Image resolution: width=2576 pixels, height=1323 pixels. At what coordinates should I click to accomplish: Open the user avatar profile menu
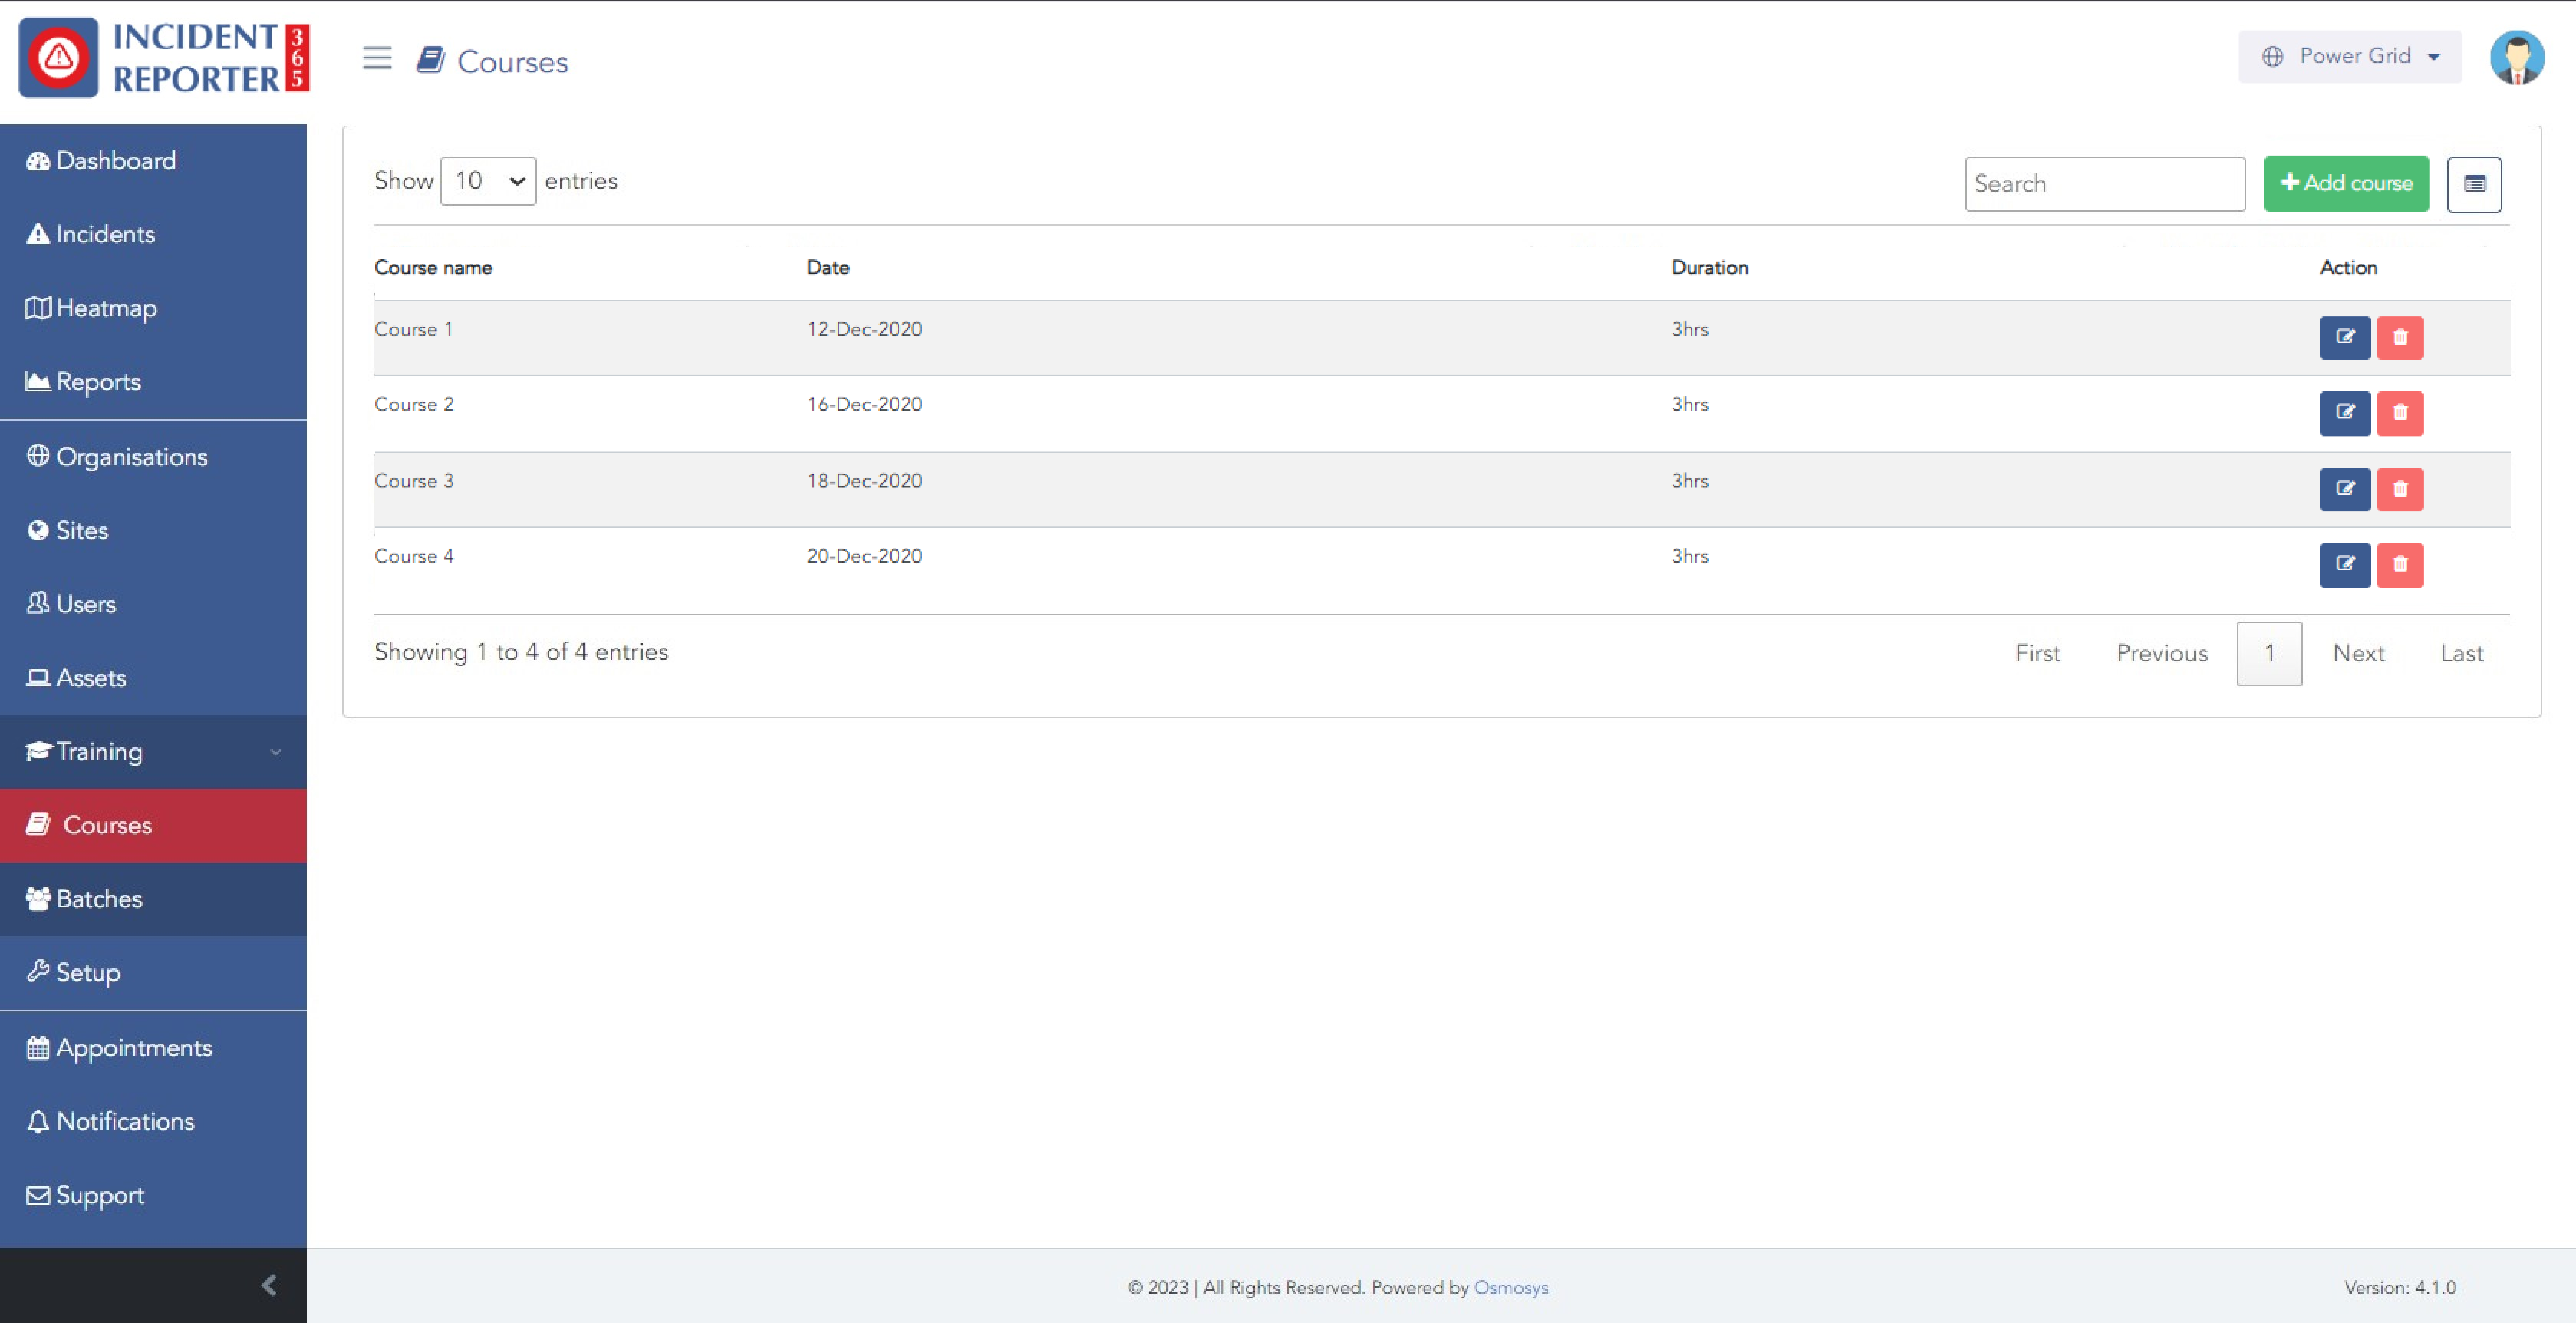pyautogui.click(x=2516, y=58)
